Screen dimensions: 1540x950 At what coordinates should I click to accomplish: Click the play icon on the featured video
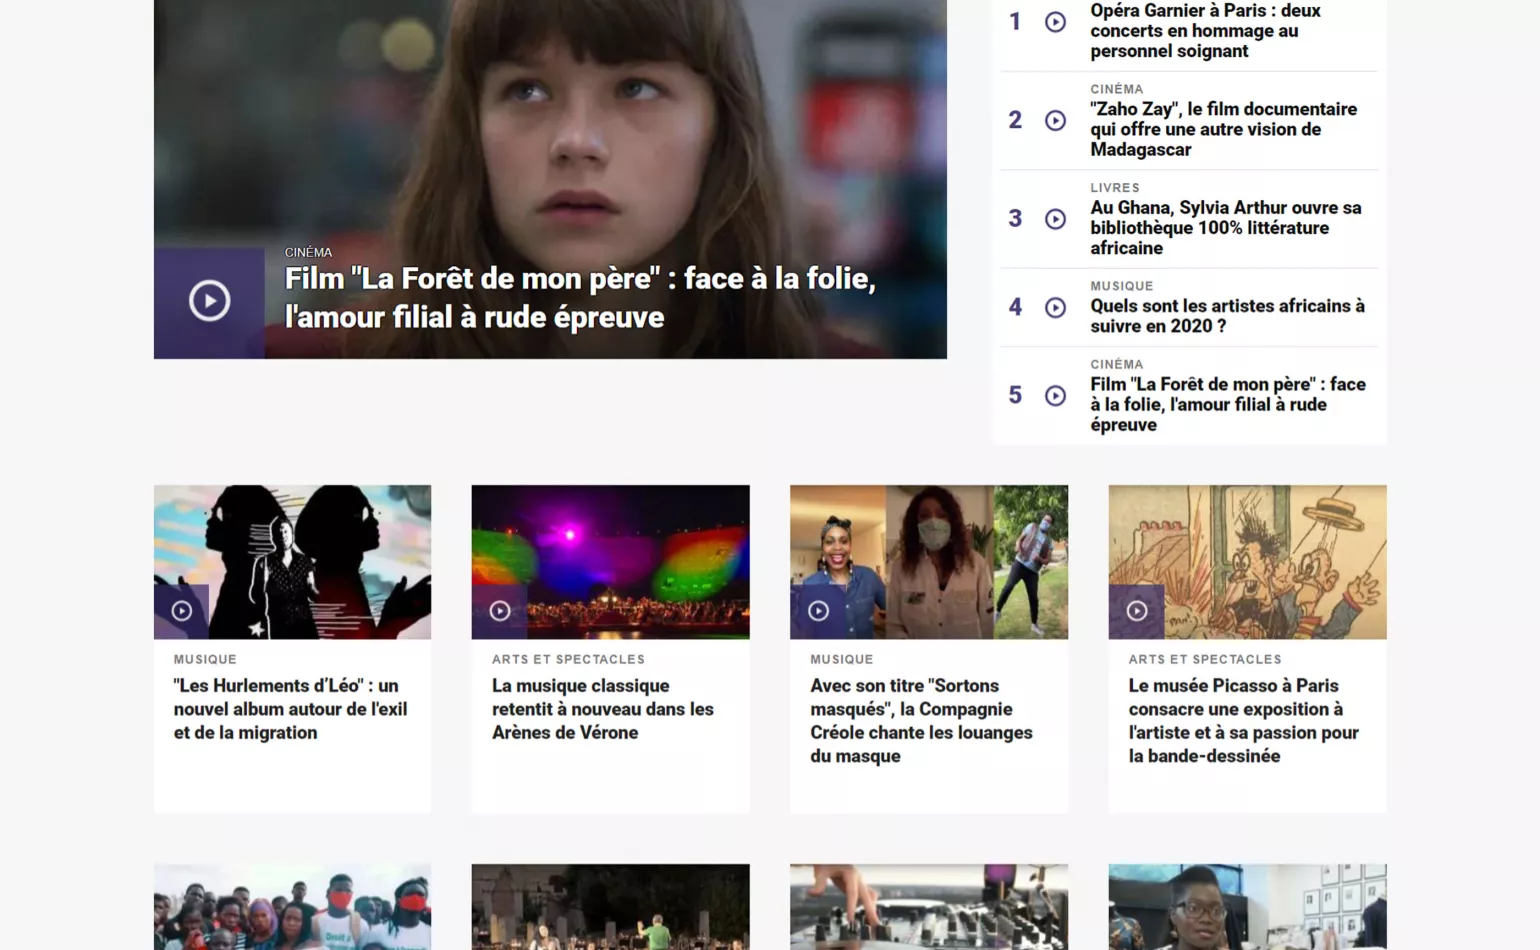tap(209, 299)
